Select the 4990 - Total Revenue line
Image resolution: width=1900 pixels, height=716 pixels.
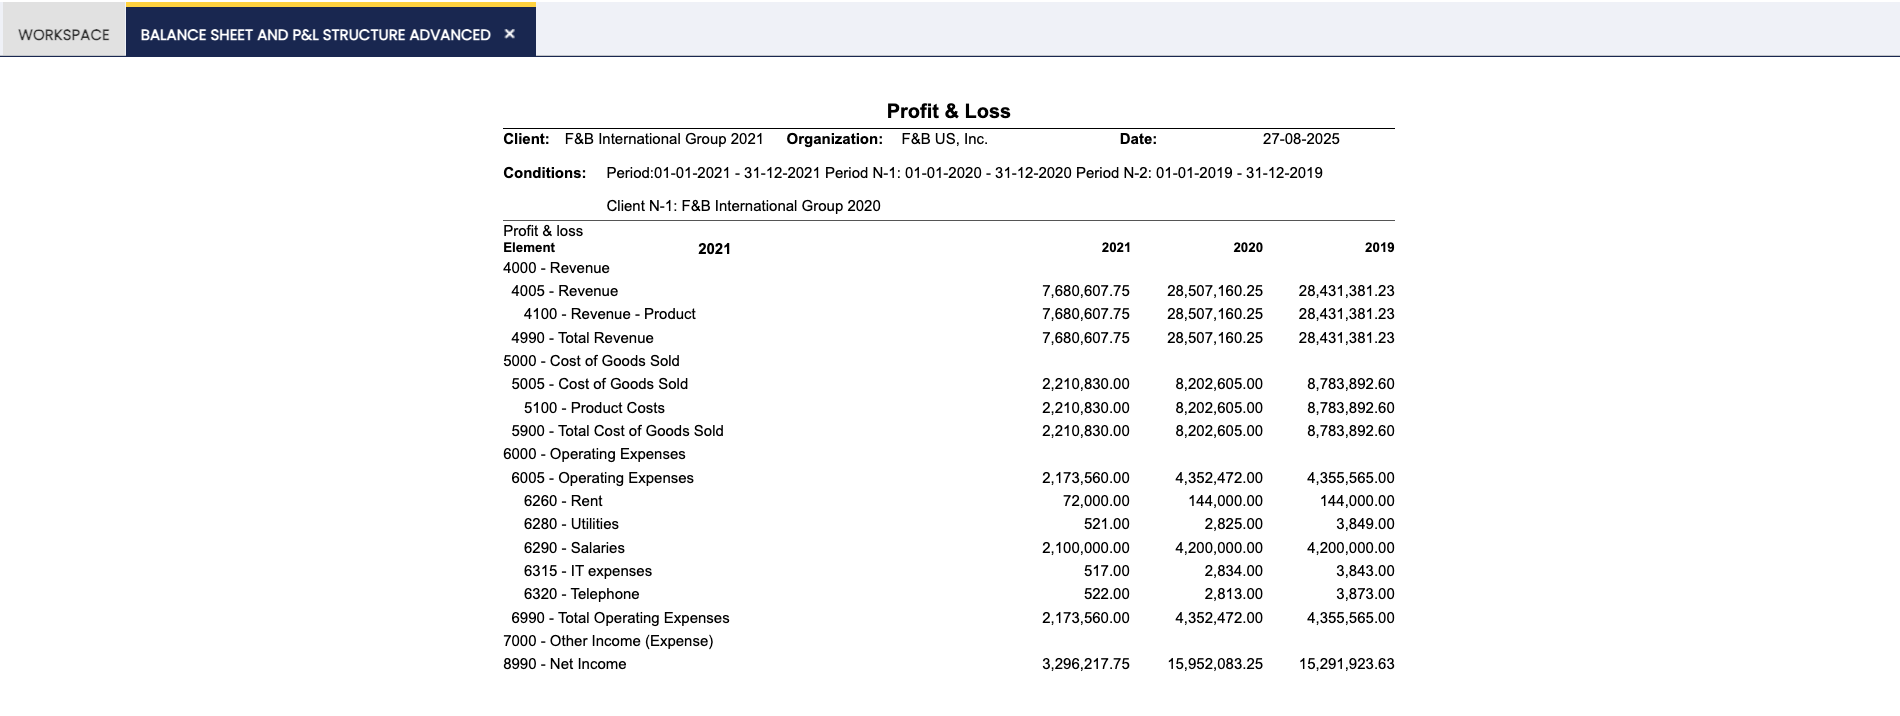pos(582,338)
